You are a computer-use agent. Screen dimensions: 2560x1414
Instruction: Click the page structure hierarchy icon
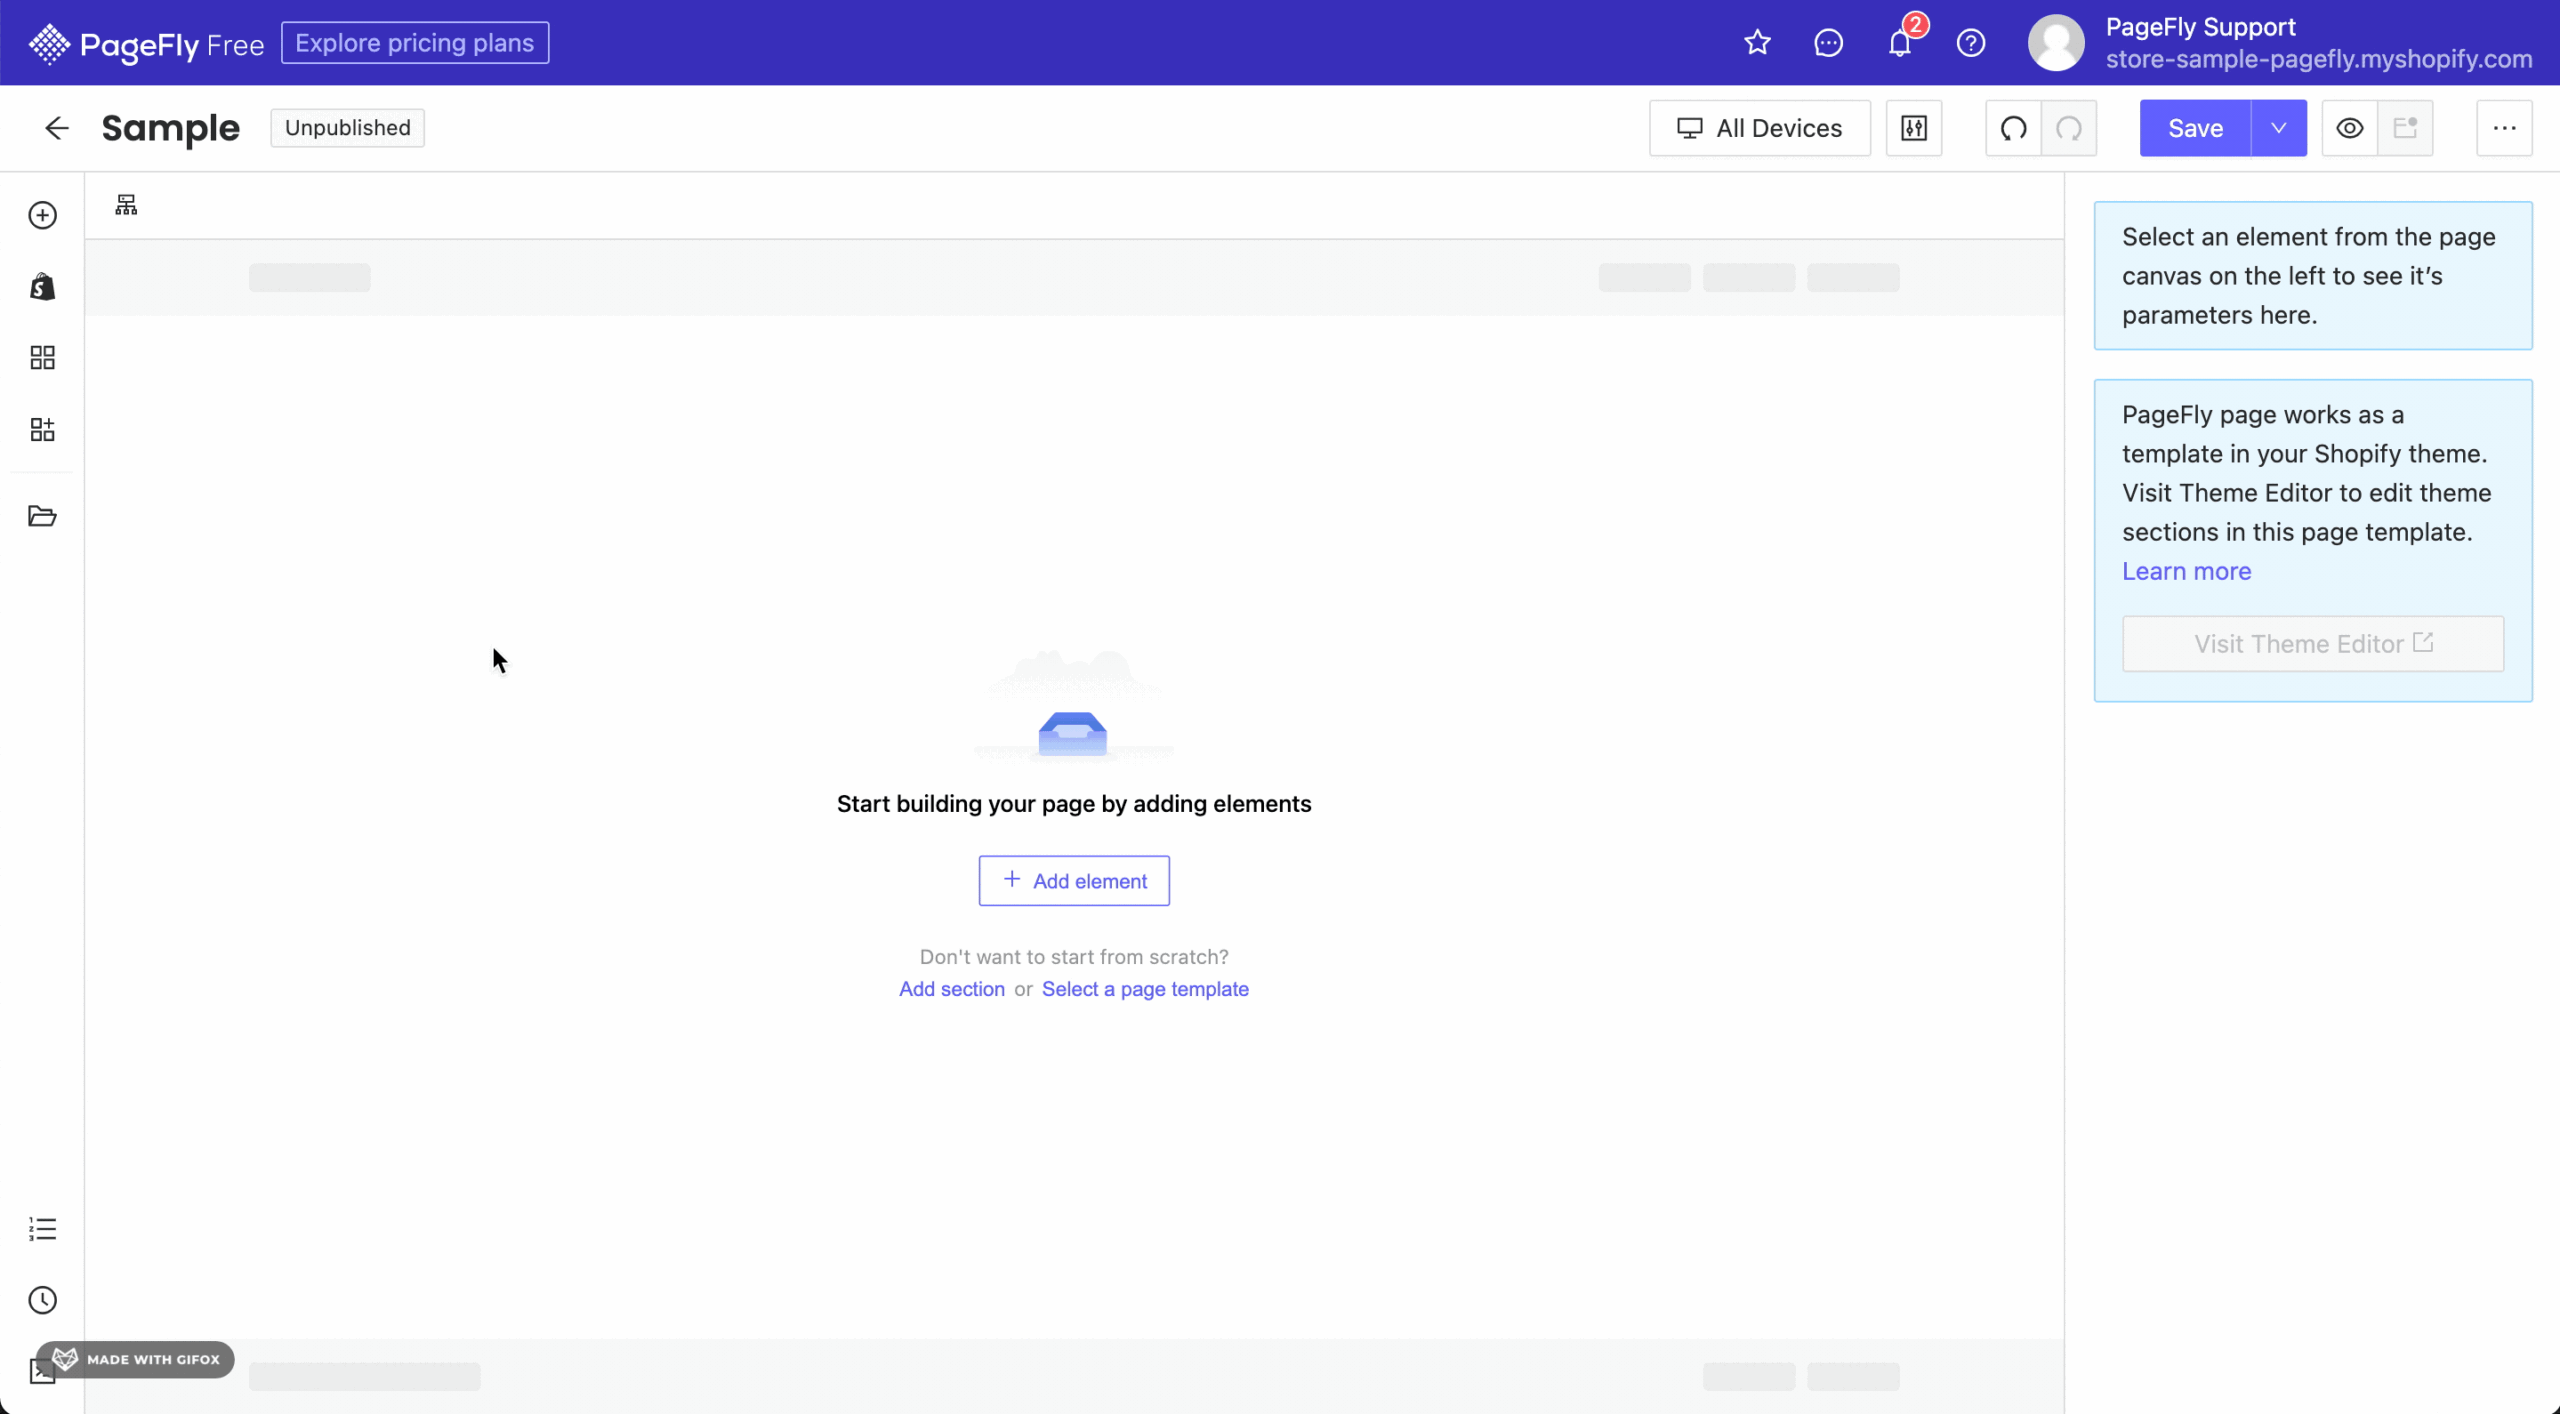click(126, 205)
